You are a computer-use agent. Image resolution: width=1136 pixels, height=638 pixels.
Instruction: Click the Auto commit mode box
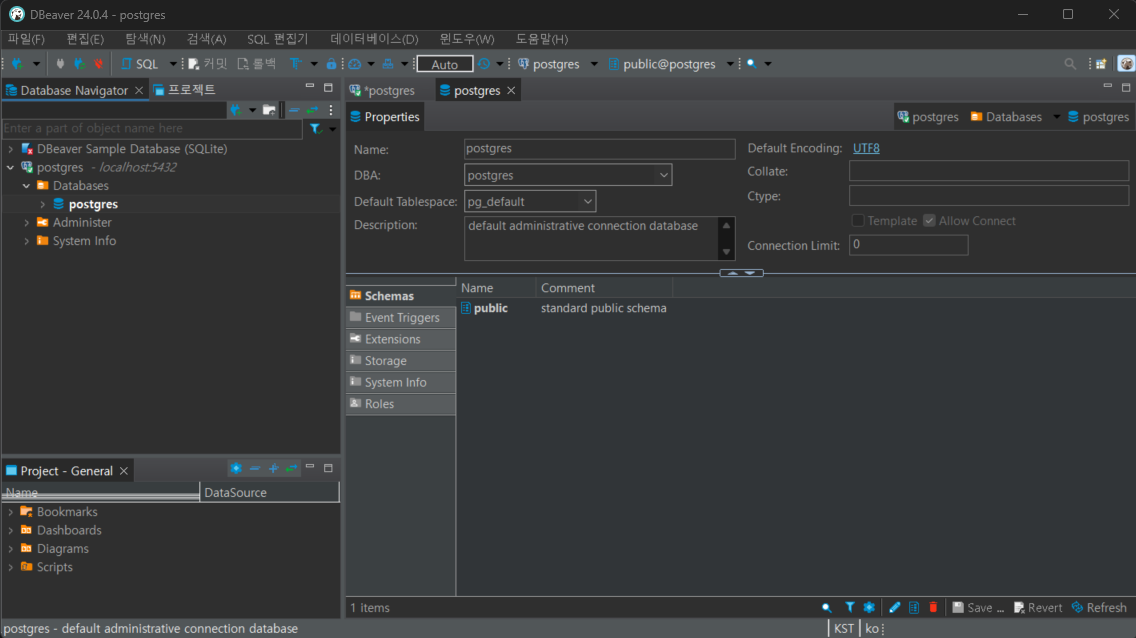point(445,64)
